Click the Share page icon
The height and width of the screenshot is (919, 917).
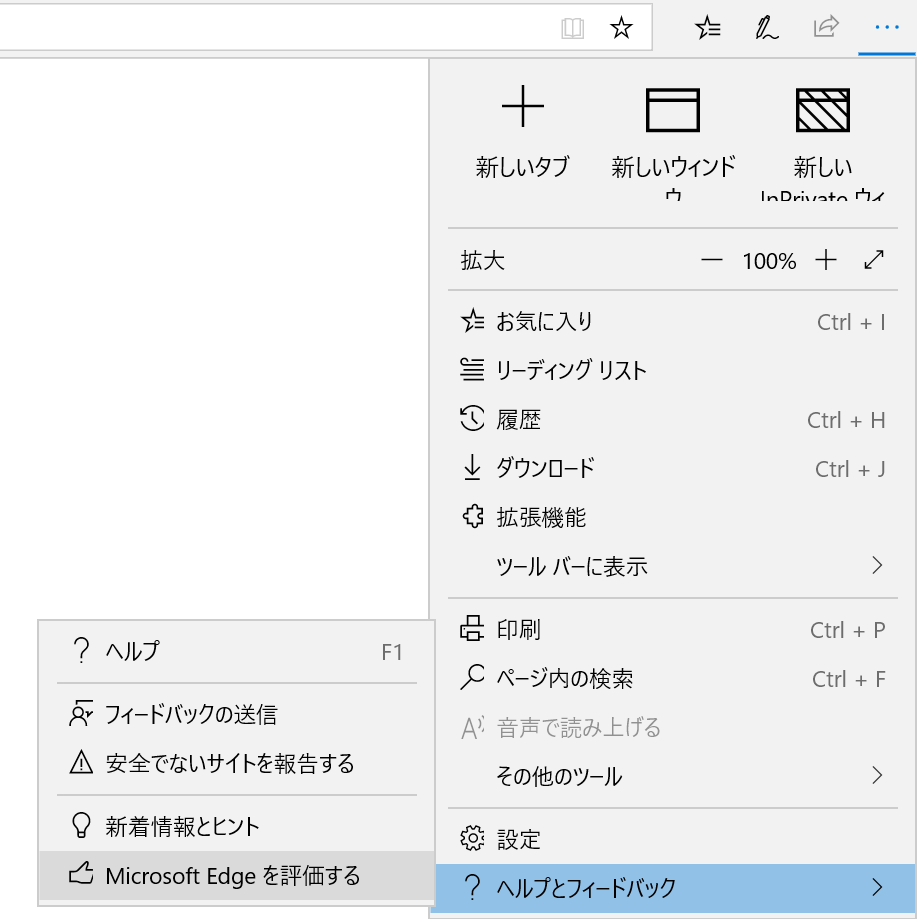pos(826,27)
